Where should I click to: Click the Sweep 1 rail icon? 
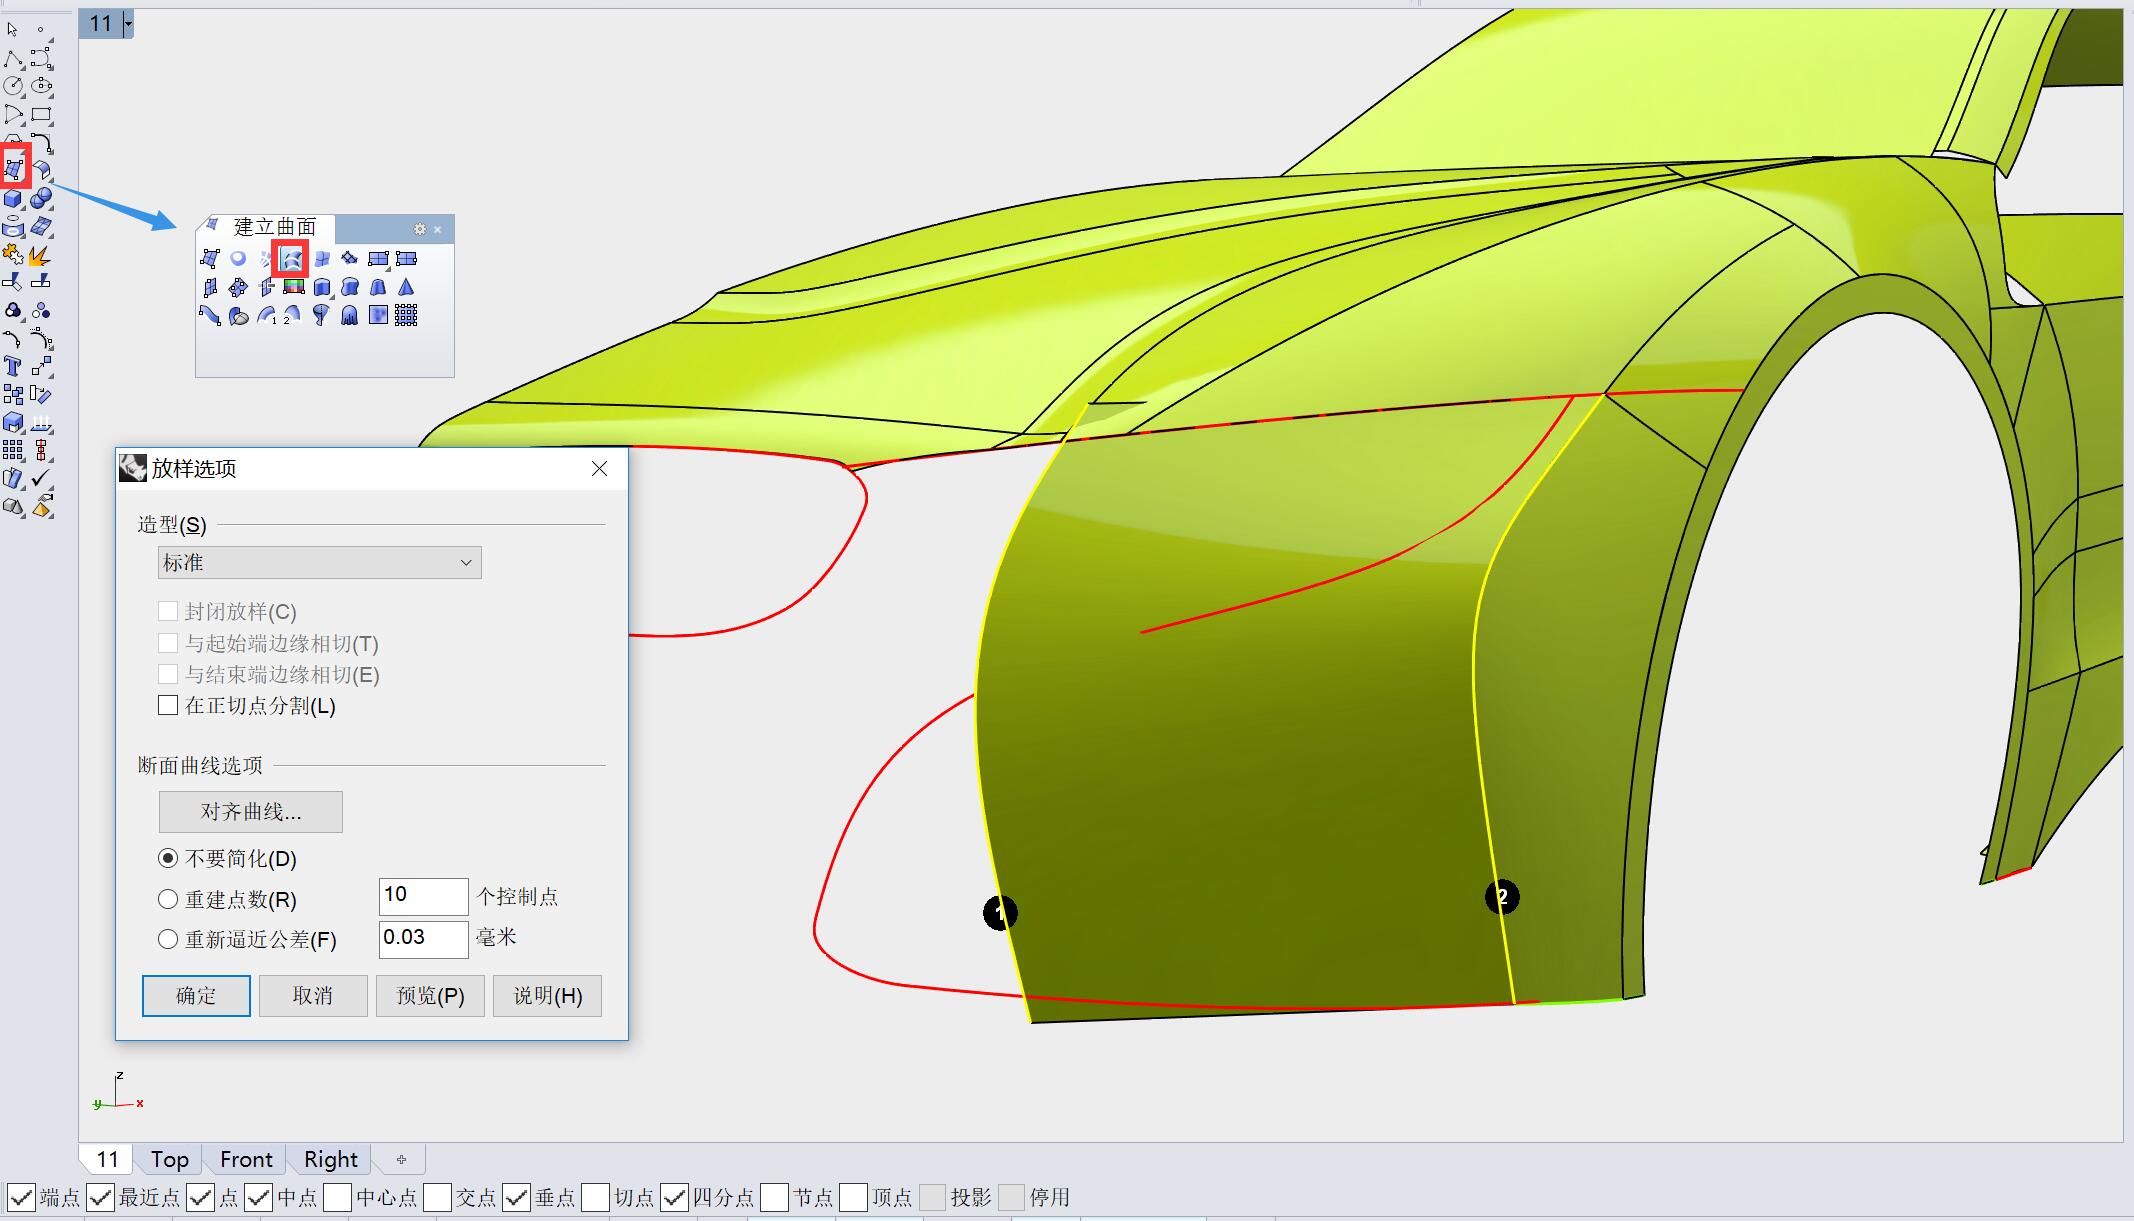(267, 315)
